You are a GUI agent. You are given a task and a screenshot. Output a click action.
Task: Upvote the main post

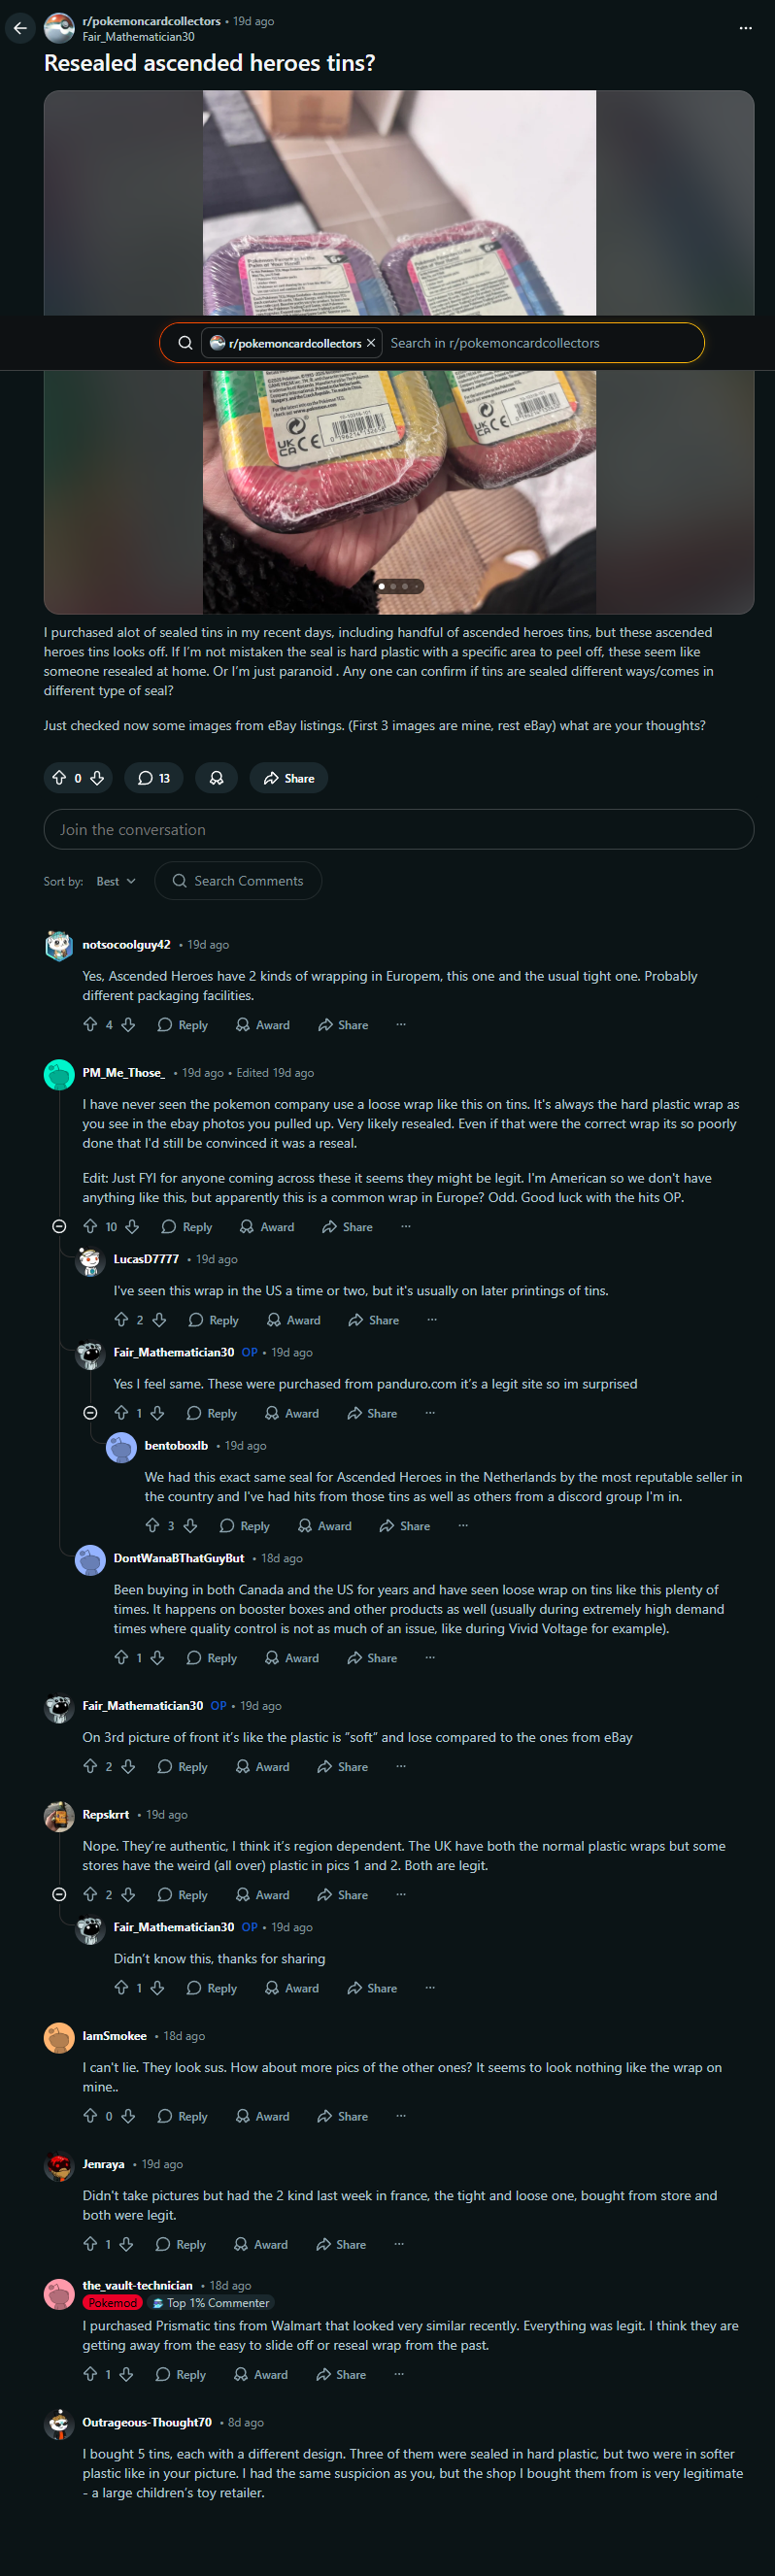(59, 778)
